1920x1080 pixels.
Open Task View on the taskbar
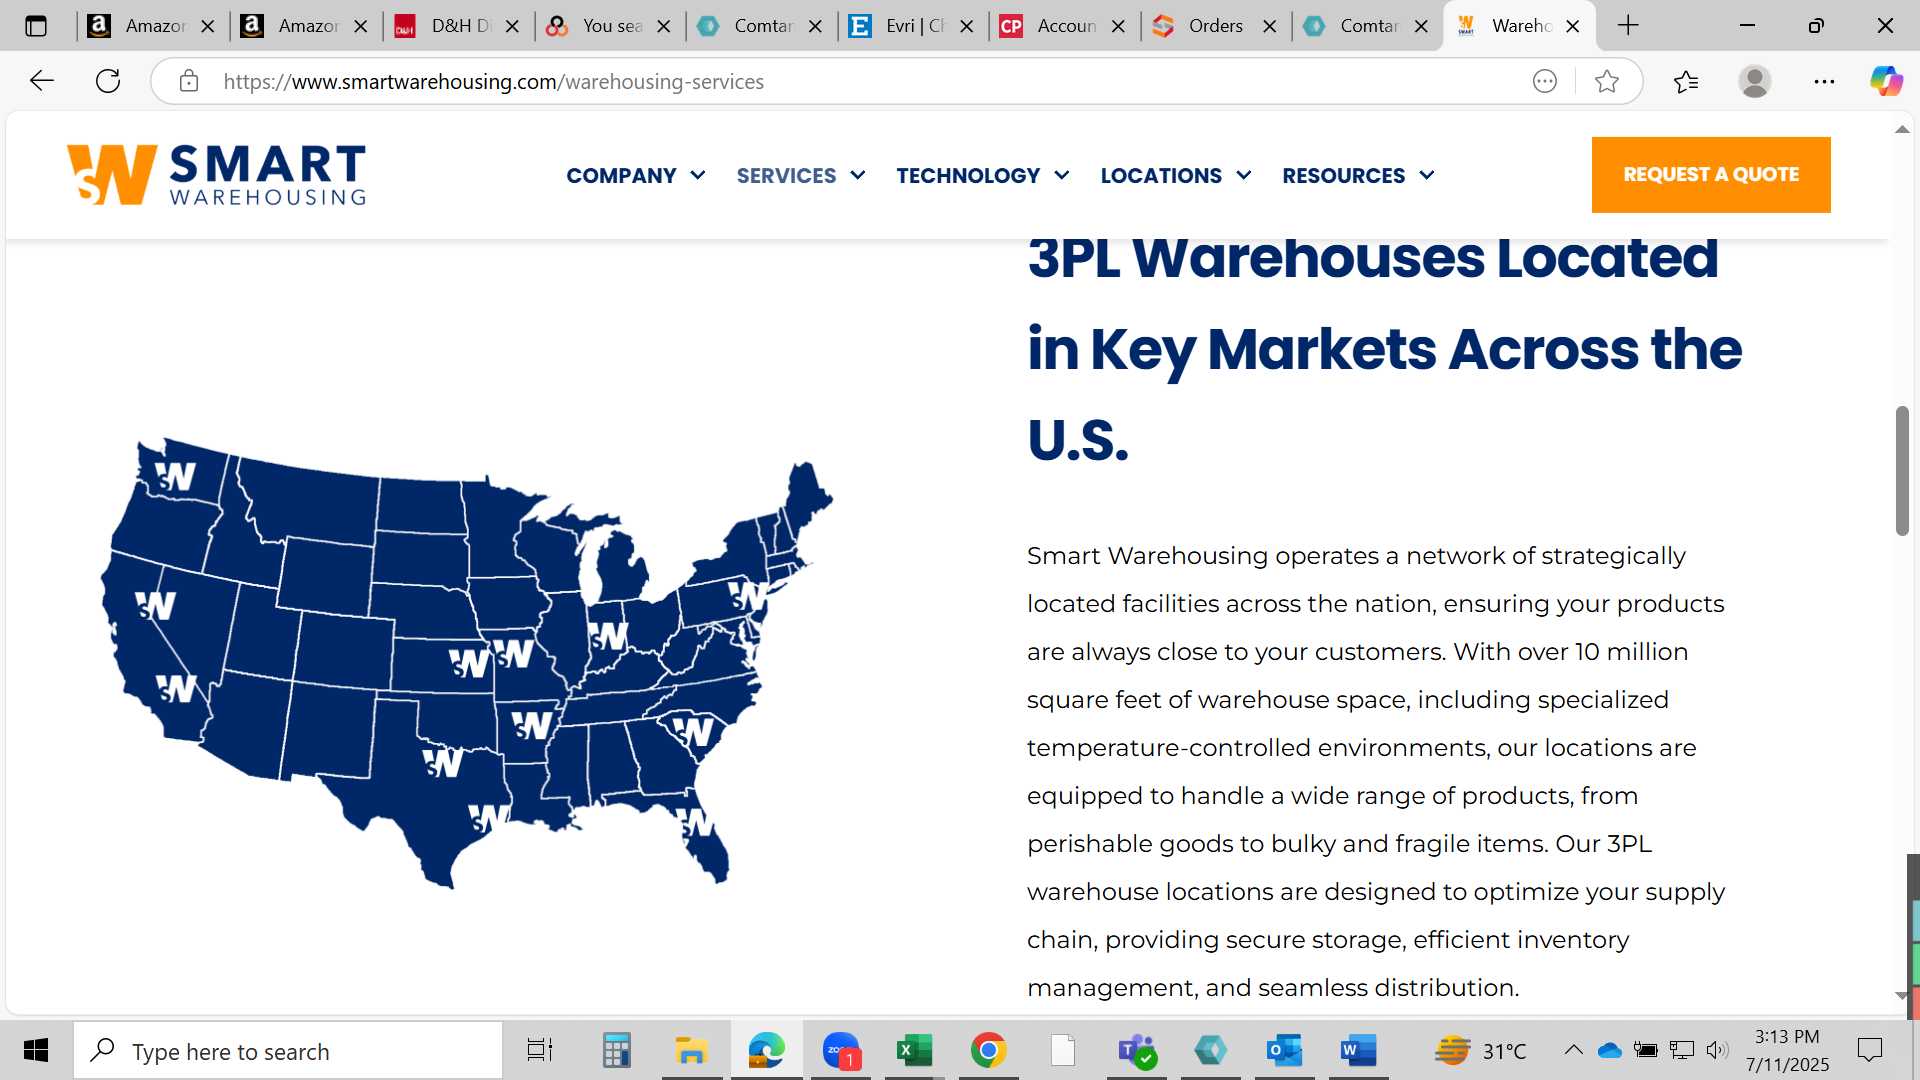point(540,1050)
